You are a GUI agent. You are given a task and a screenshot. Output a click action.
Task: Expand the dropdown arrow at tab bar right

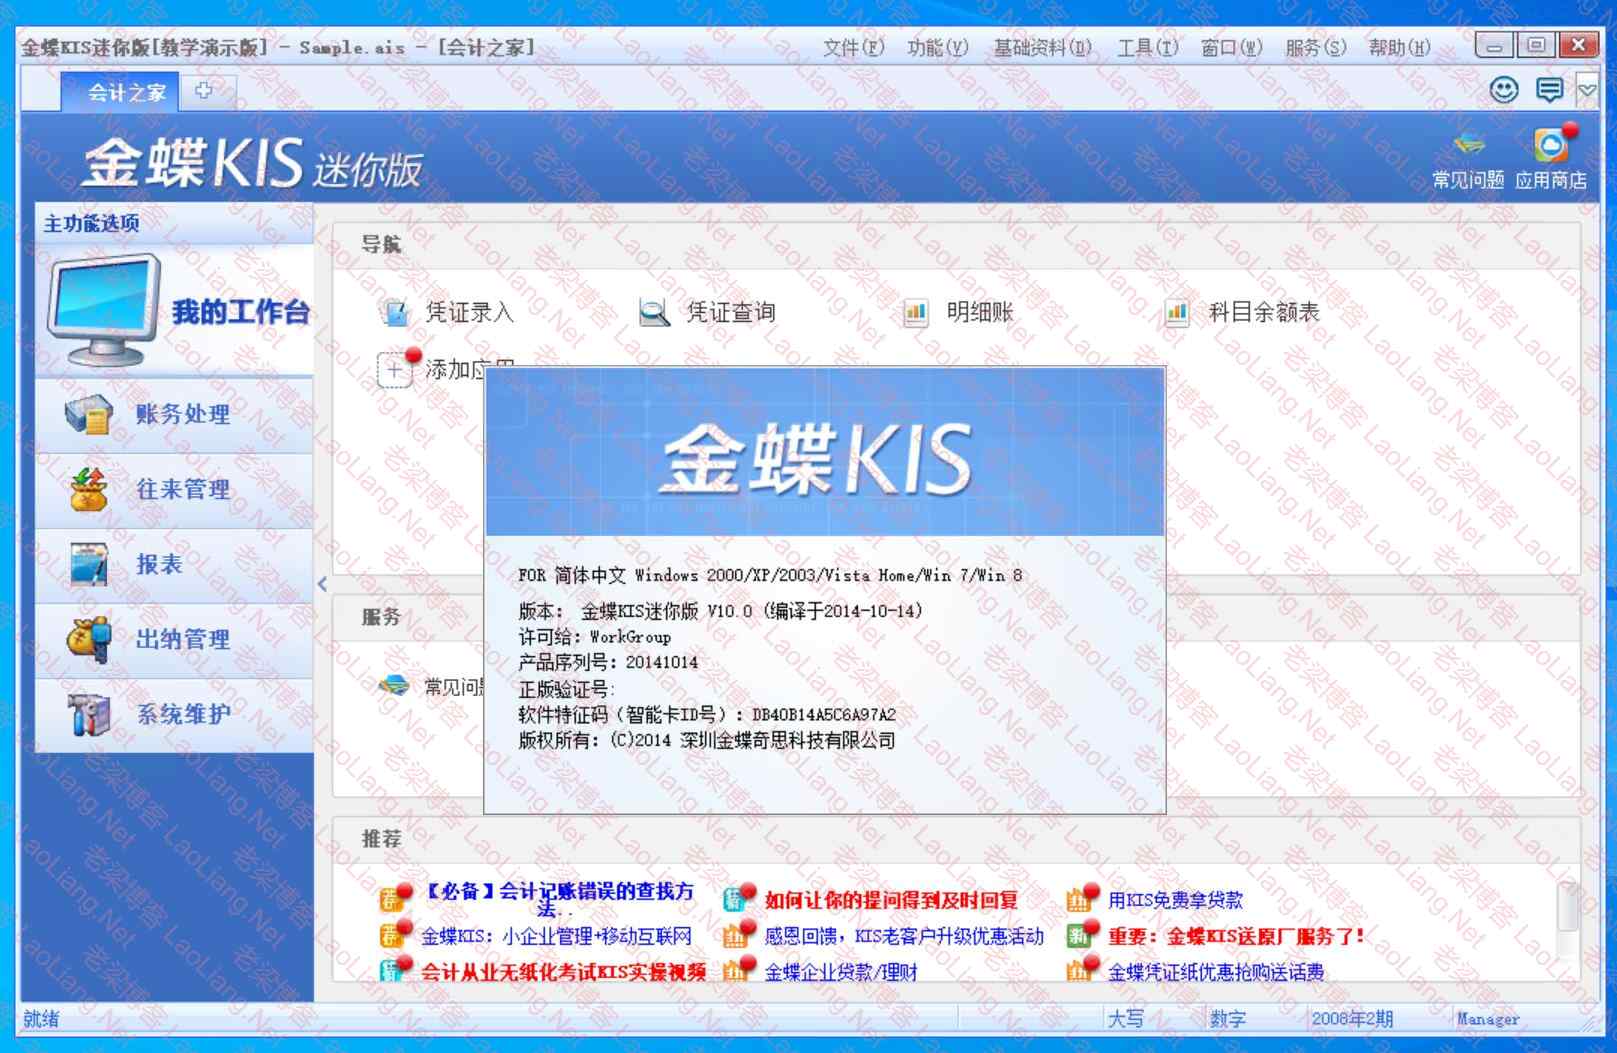(x=1586, y=90)
